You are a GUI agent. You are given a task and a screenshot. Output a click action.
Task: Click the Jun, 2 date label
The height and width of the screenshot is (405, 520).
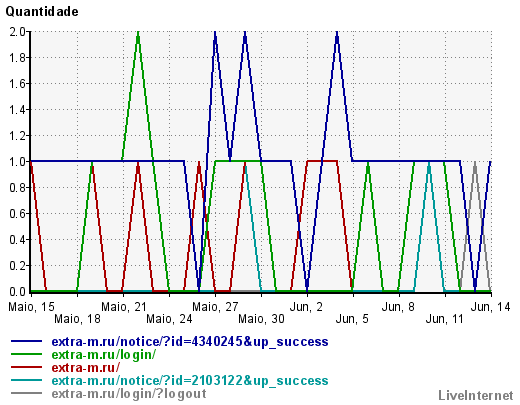307,307
